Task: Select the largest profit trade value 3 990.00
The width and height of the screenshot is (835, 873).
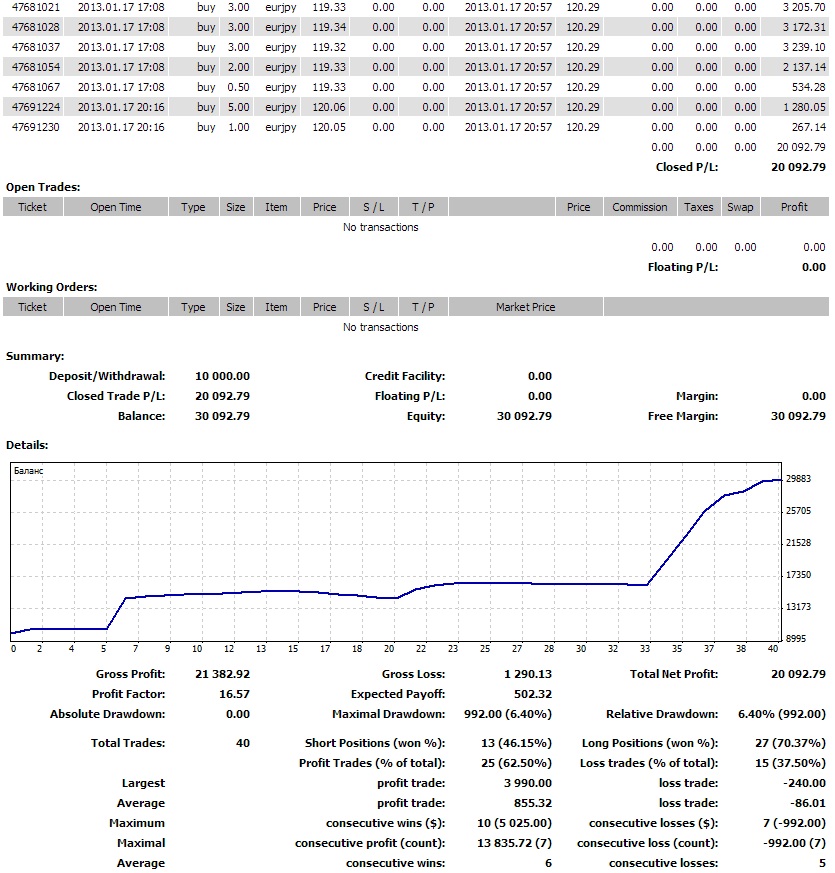Action: tap(528, 783)
